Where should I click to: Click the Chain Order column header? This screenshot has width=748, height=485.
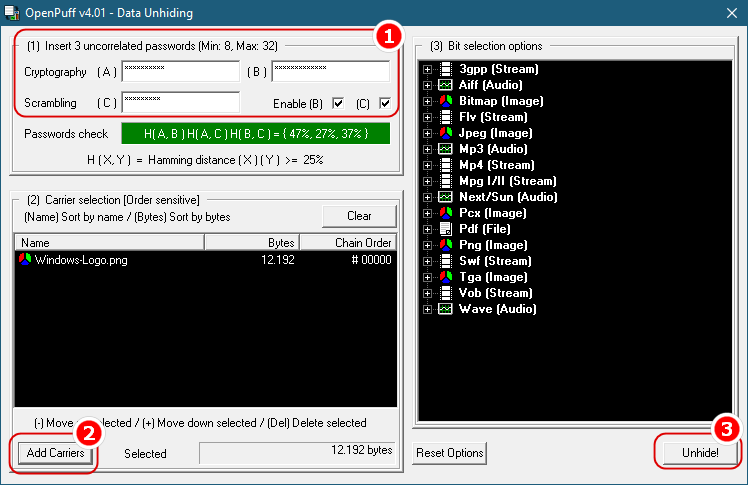(x=348, y=242)
